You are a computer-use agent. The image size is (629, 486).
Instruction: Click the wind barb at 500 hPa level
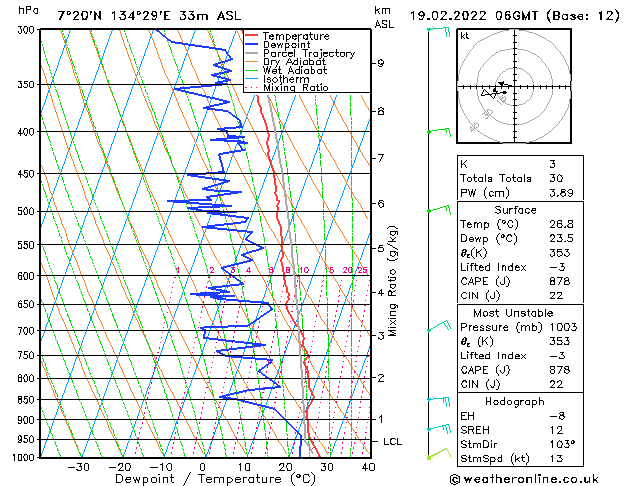click(x=439, y=210)
